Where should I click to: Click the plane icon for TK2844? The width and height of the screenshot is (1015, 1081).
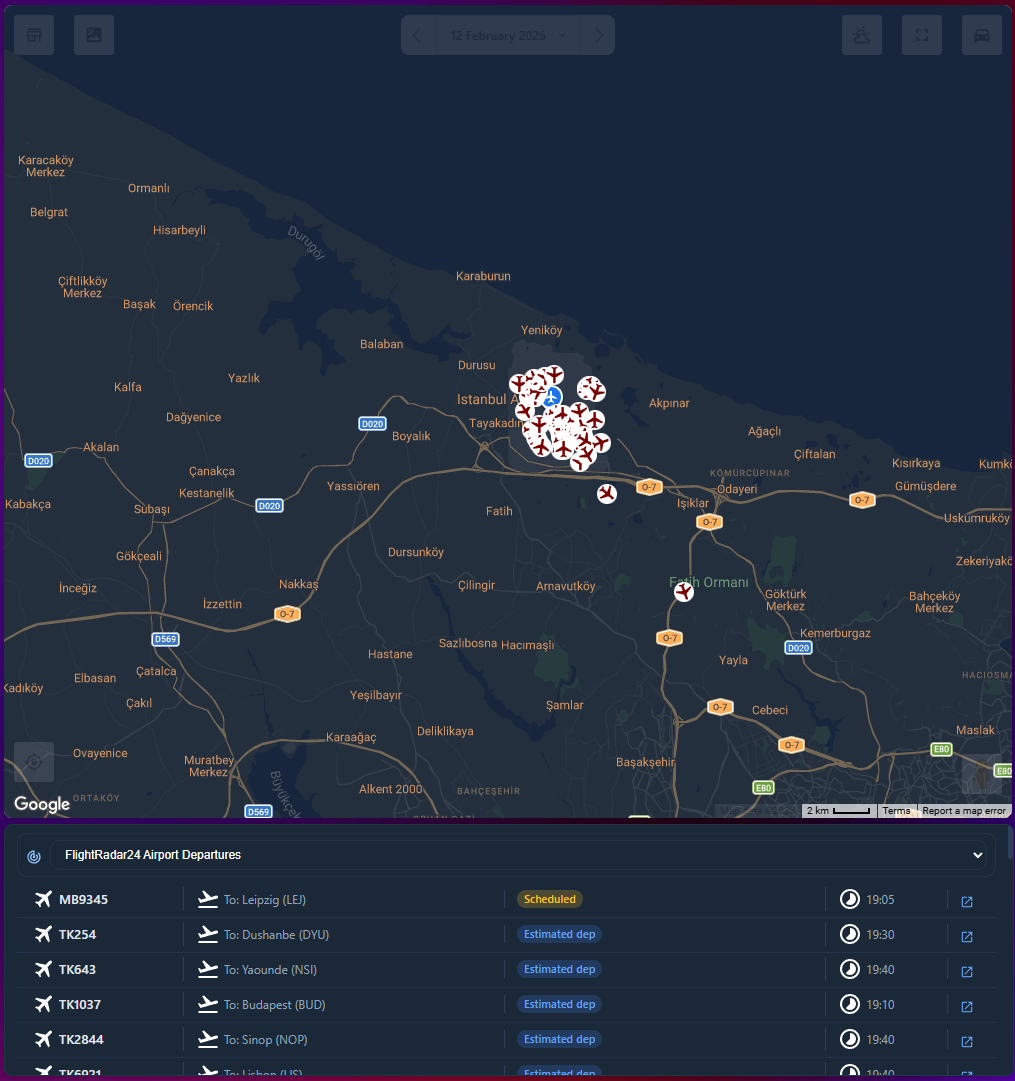point(43,1039)
